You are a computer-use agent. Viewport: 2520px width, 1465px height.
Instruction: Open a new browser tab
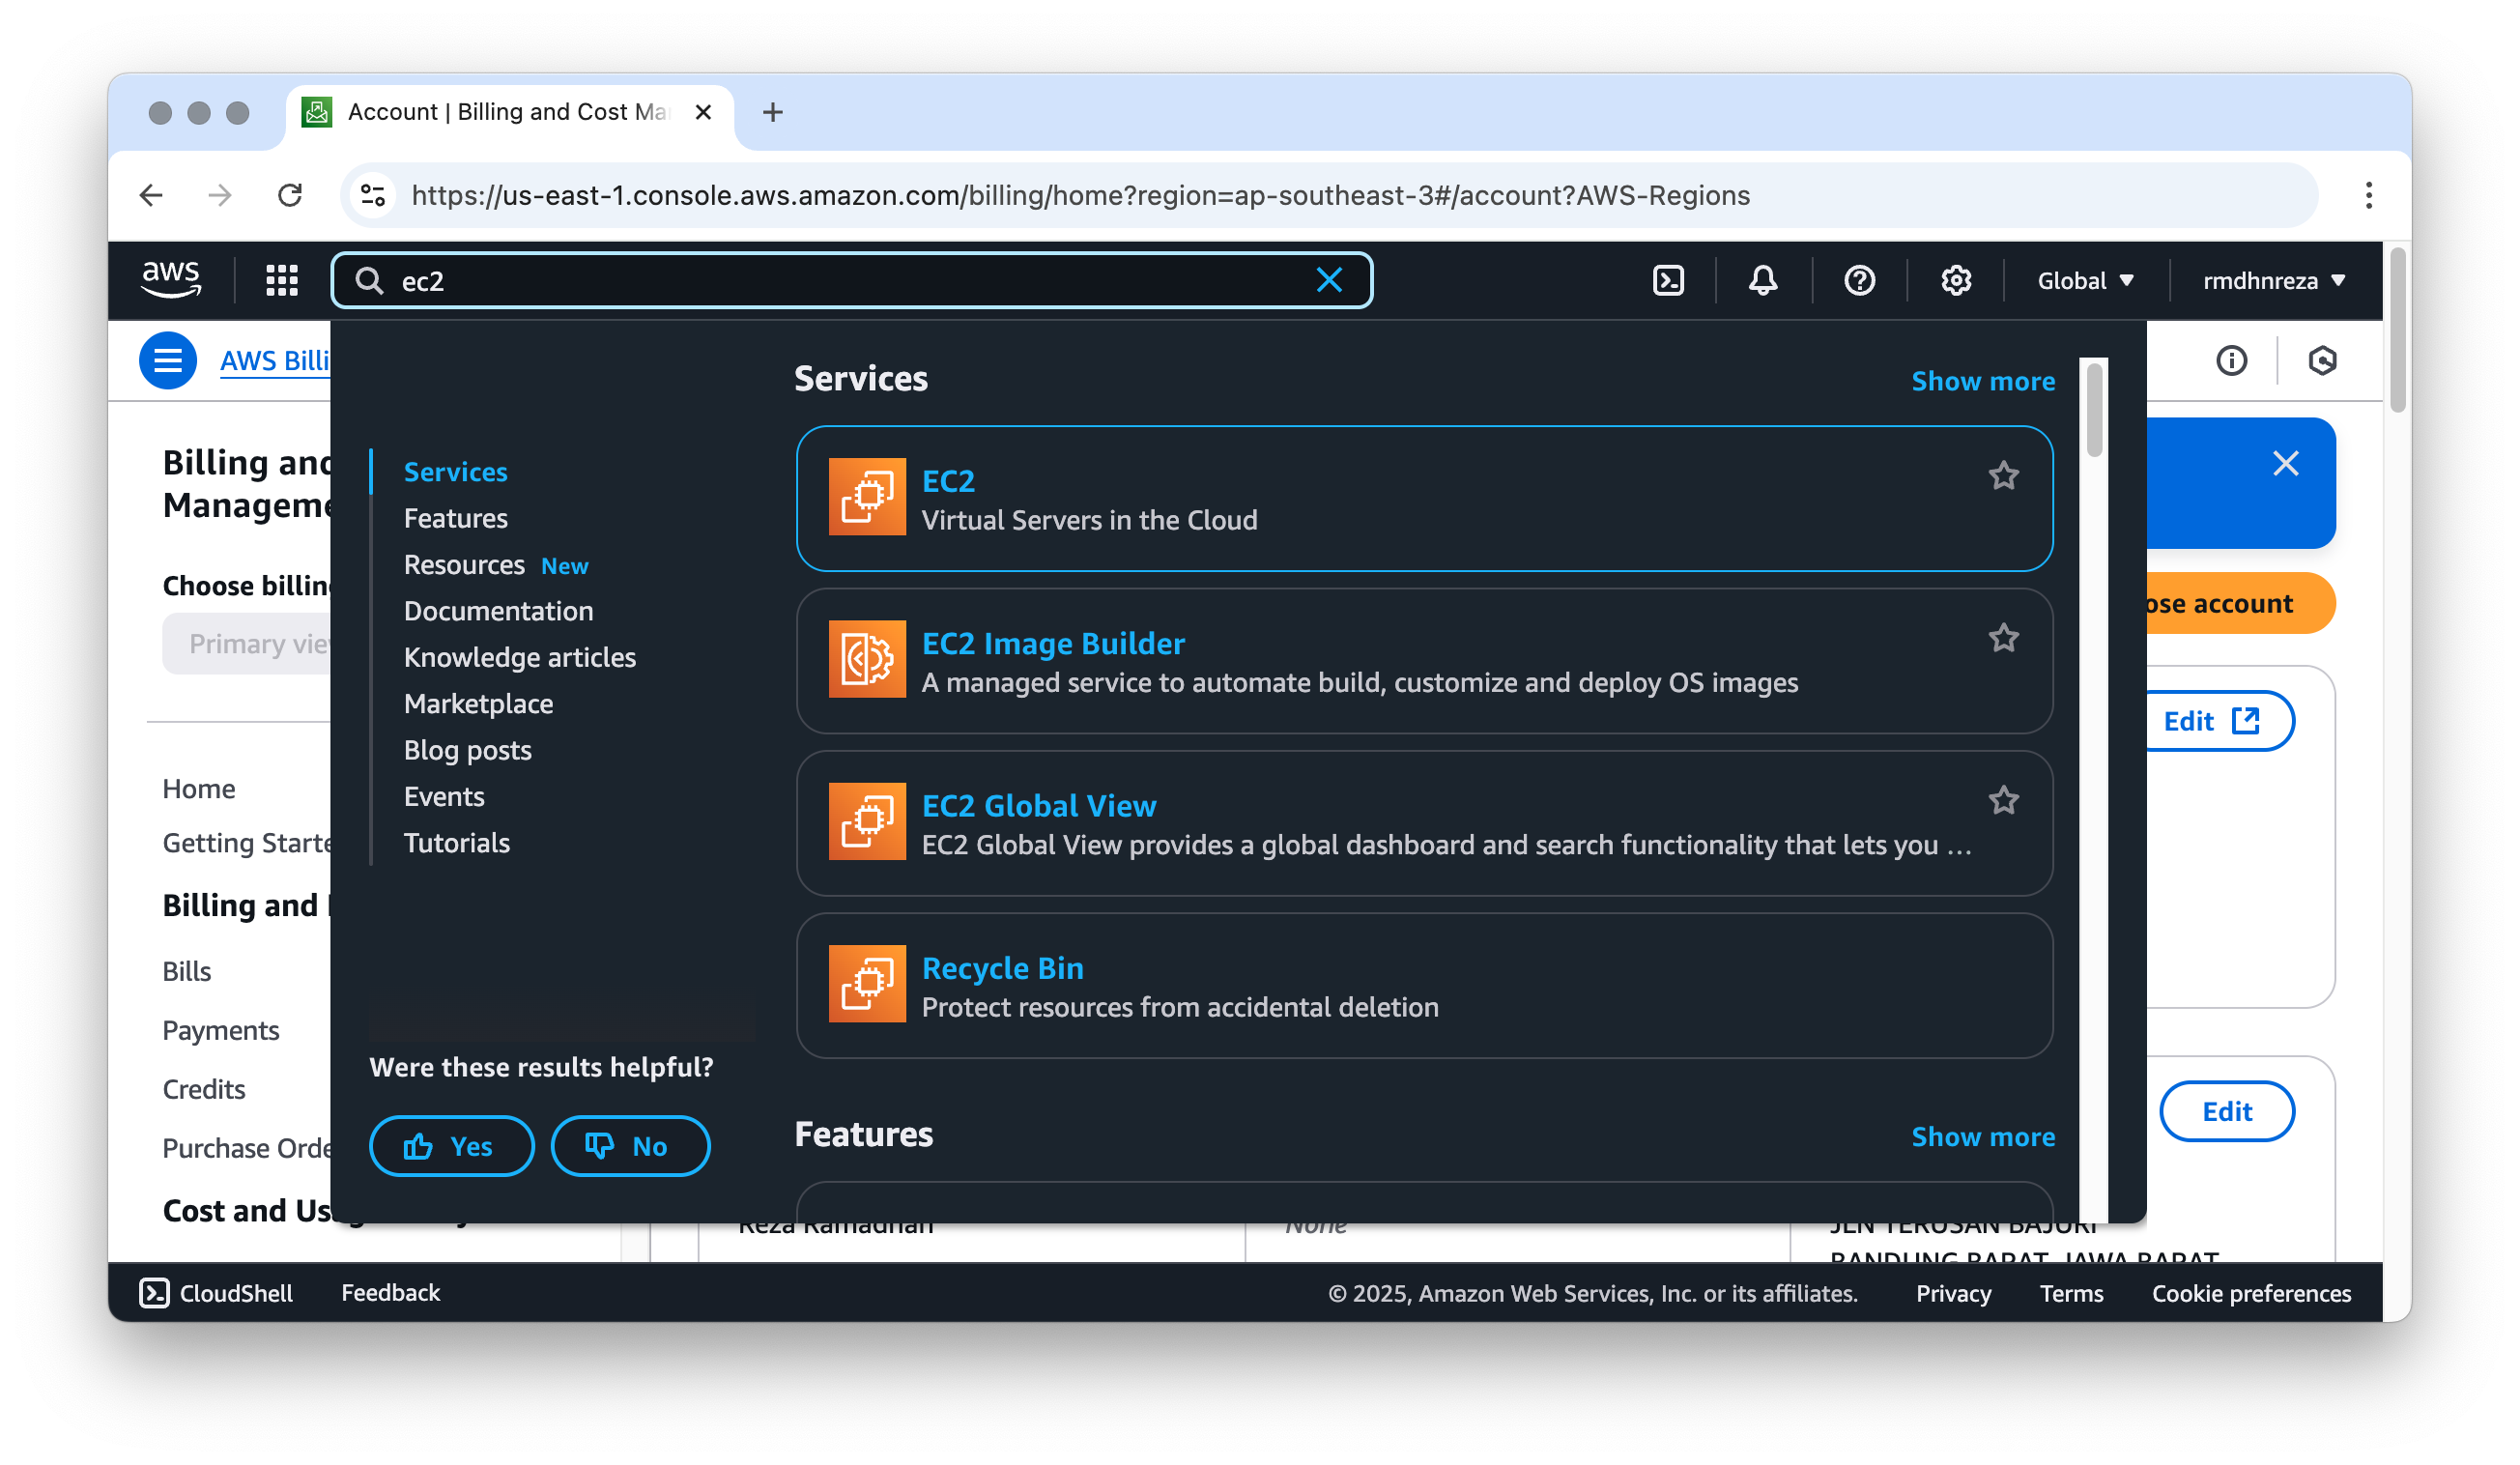pos(772,112)
